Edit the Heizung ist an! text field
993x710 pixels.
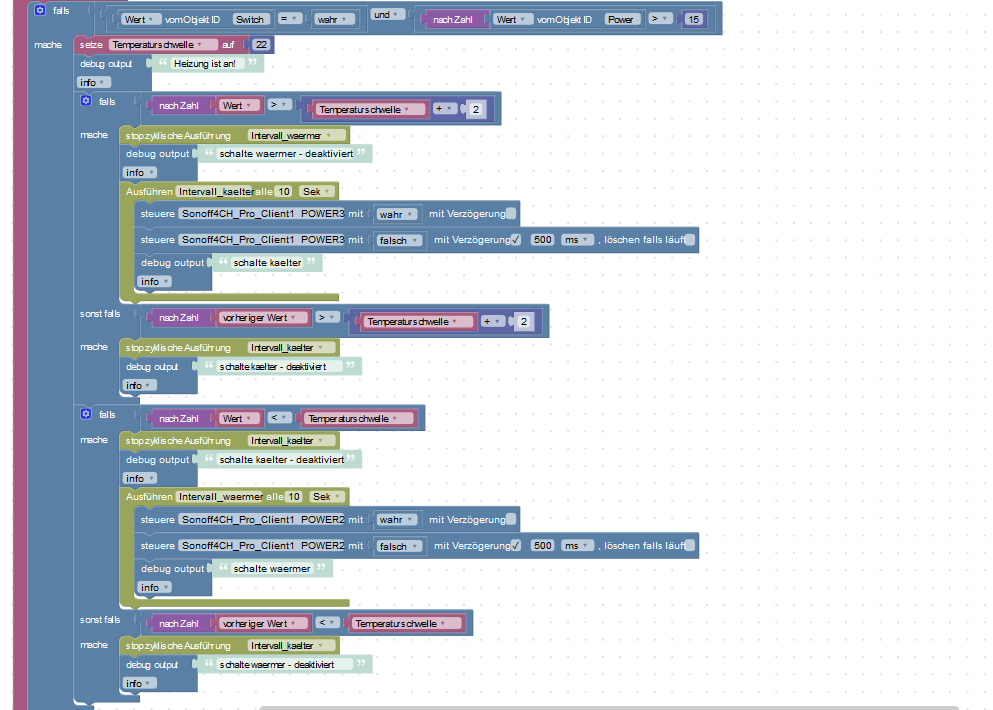click(205, 63)
